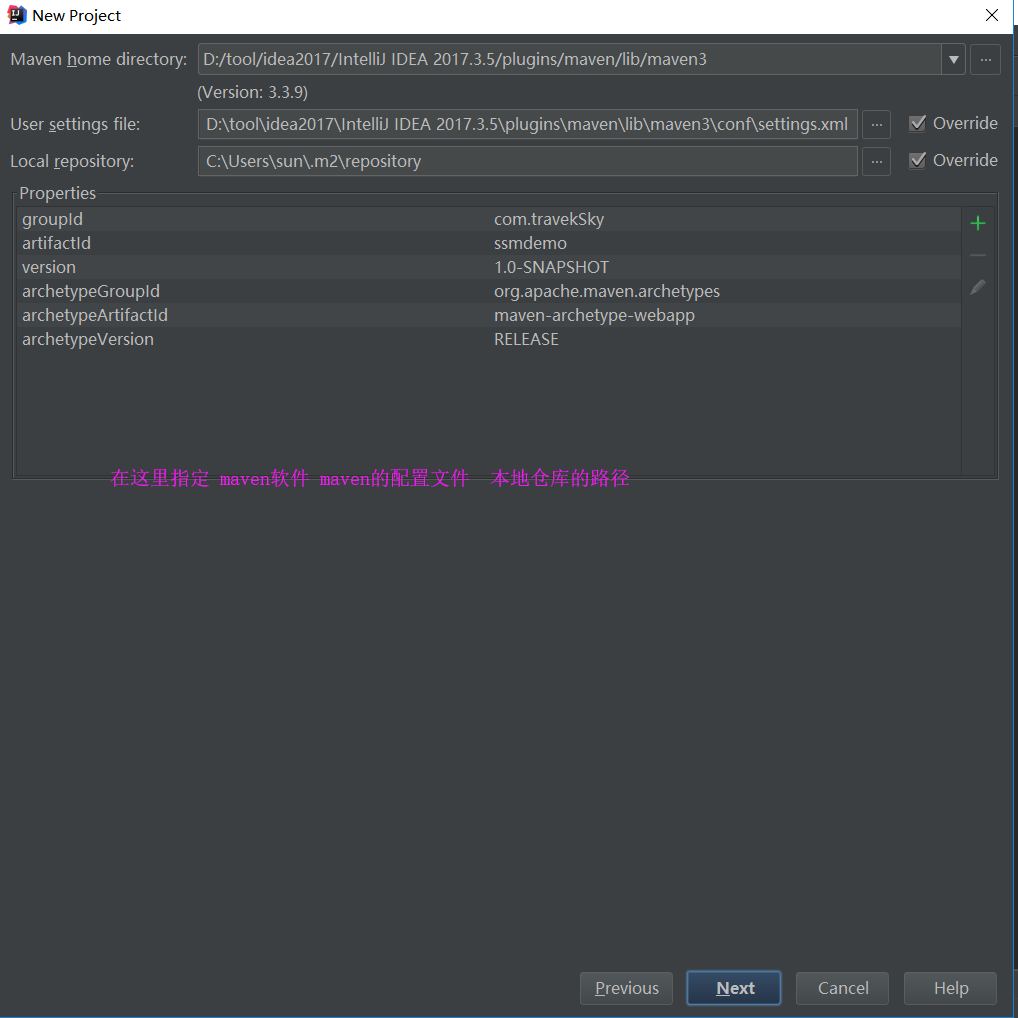Open the Maven home directory dropdown

pyautogui.click(x=953, y=60)
